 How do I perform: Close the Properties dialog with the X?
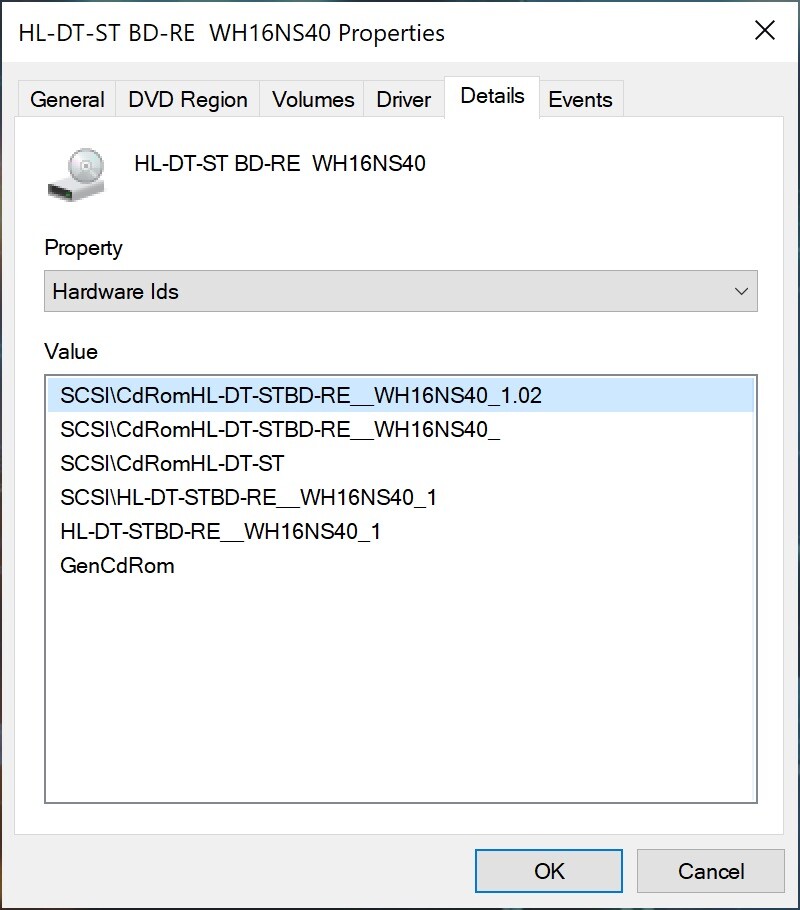[765, 30]
